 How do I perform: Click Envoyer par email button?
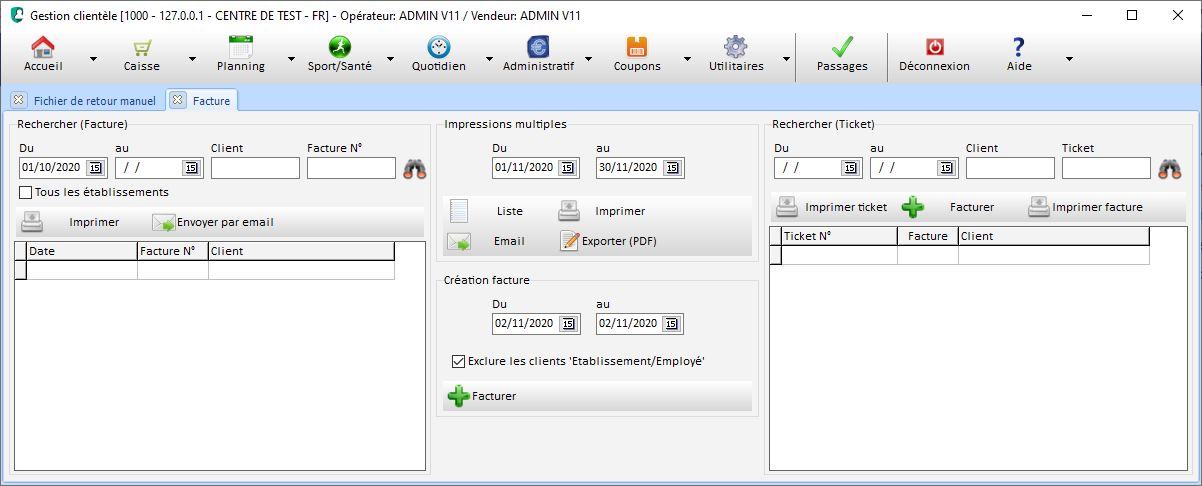(x=213, y=222)
